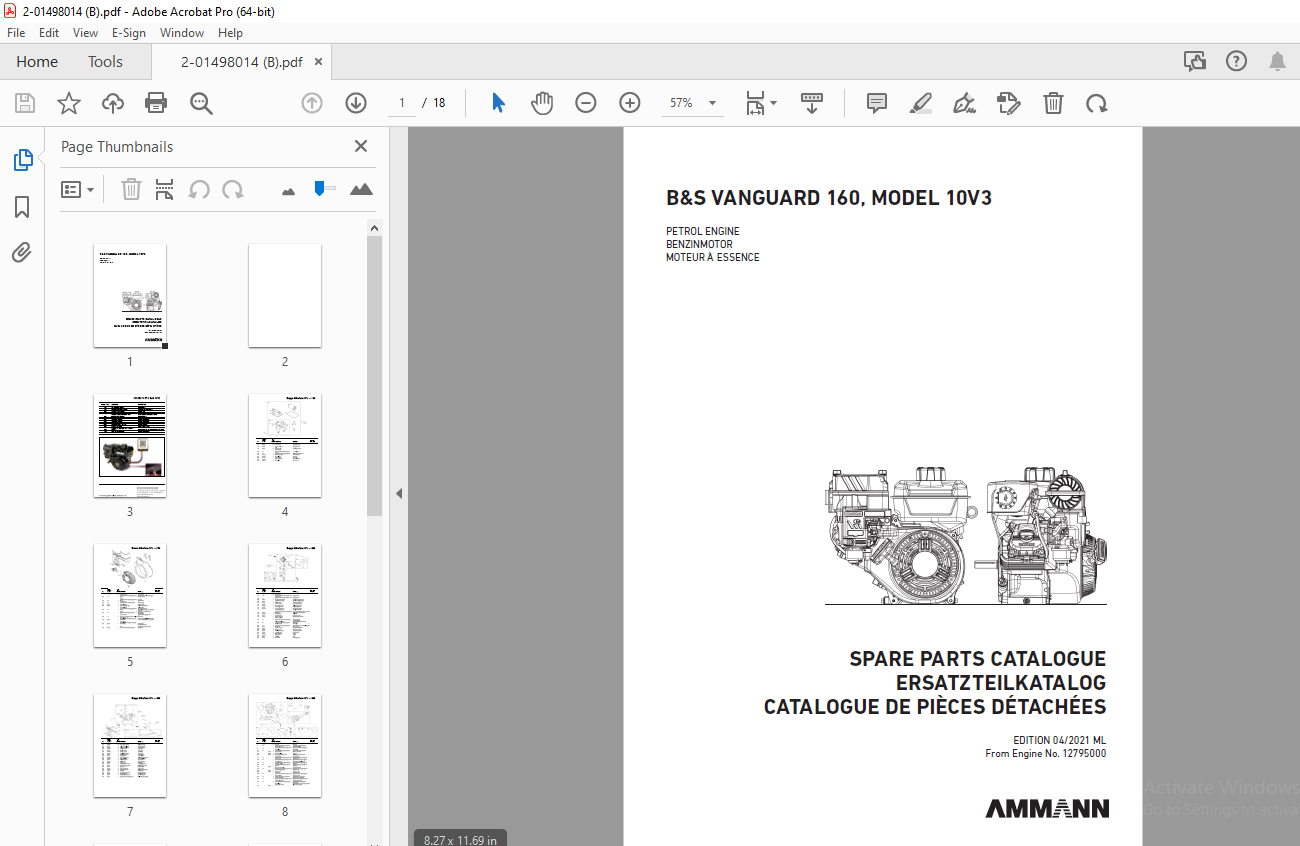Open the Attachments paperclip panel

tap(22, 252)
